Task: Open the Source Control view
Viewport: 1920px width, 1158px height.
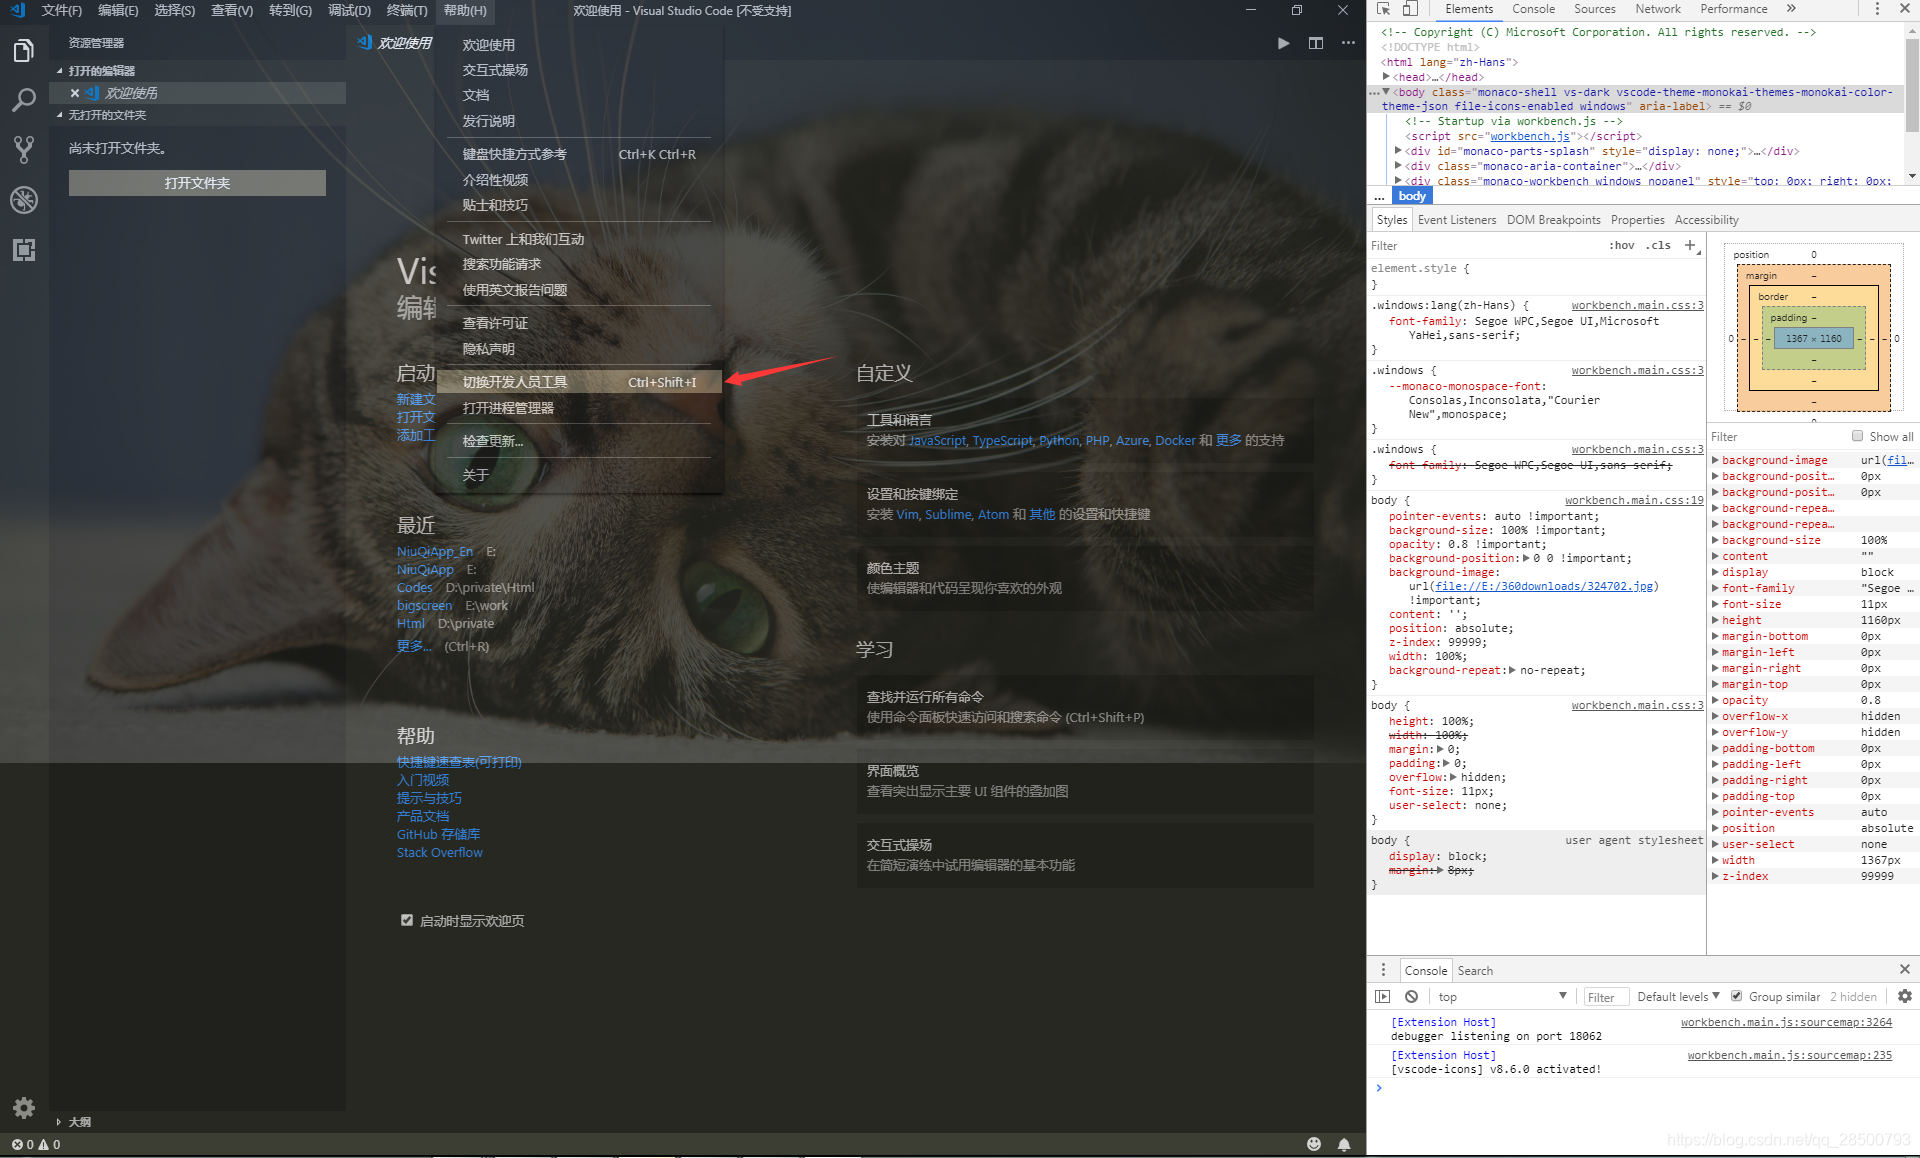Action: click(23, 150)
